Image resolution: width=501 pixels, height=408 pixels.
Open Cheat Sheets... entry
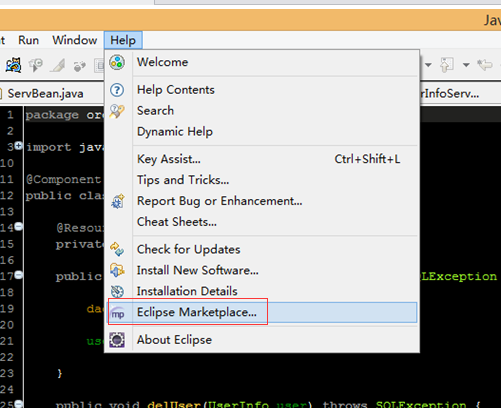pyautogui.click(x=262, y=222)
